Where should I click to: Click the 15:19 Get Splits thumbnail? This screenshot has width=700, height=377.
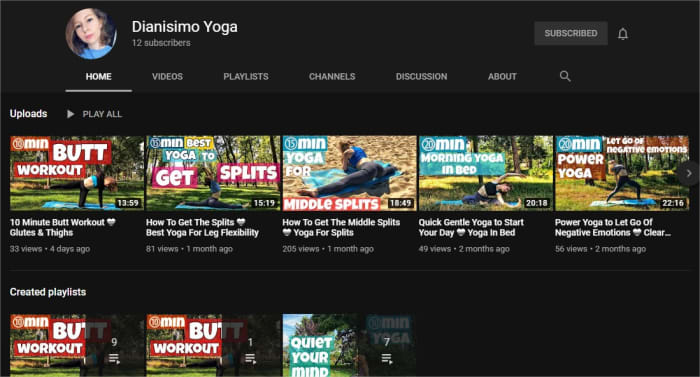click(x=213, y=173)
